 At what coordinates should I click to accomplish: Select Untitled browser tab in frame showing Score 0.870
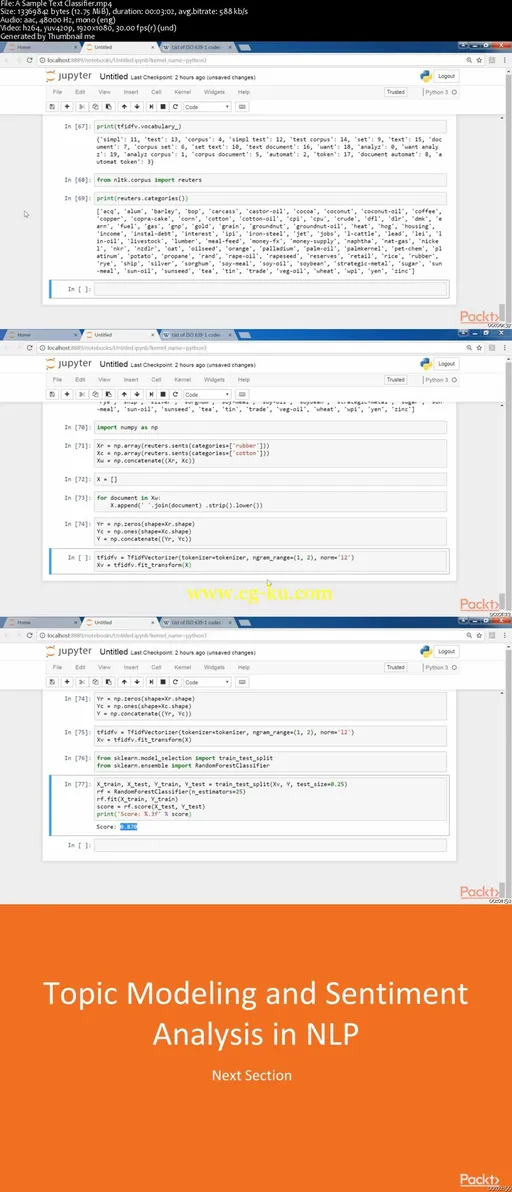point(118,622)
